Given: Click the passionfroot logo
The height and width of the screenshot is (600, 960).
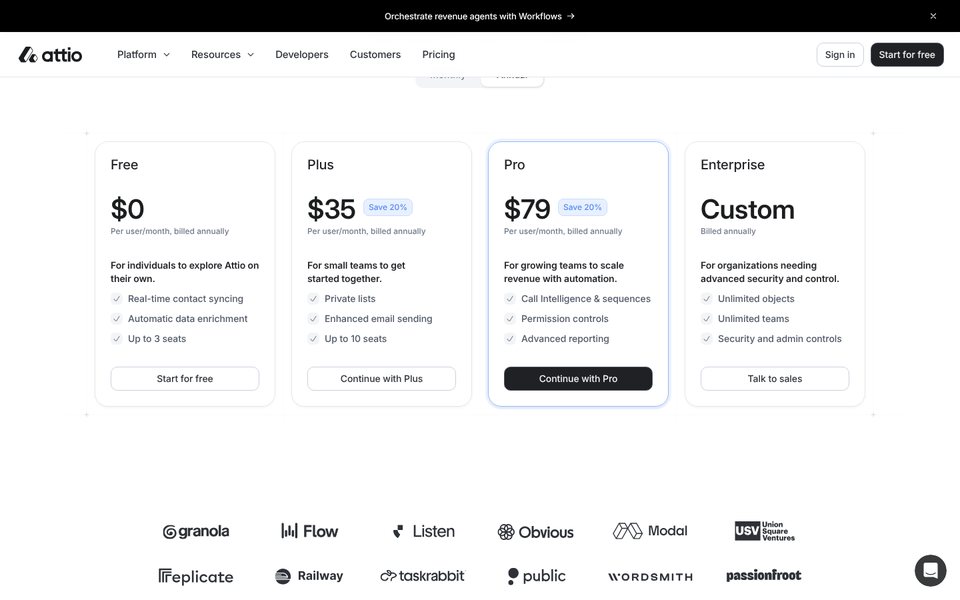Looking at the screenshot, I should (x=763, y=576).
